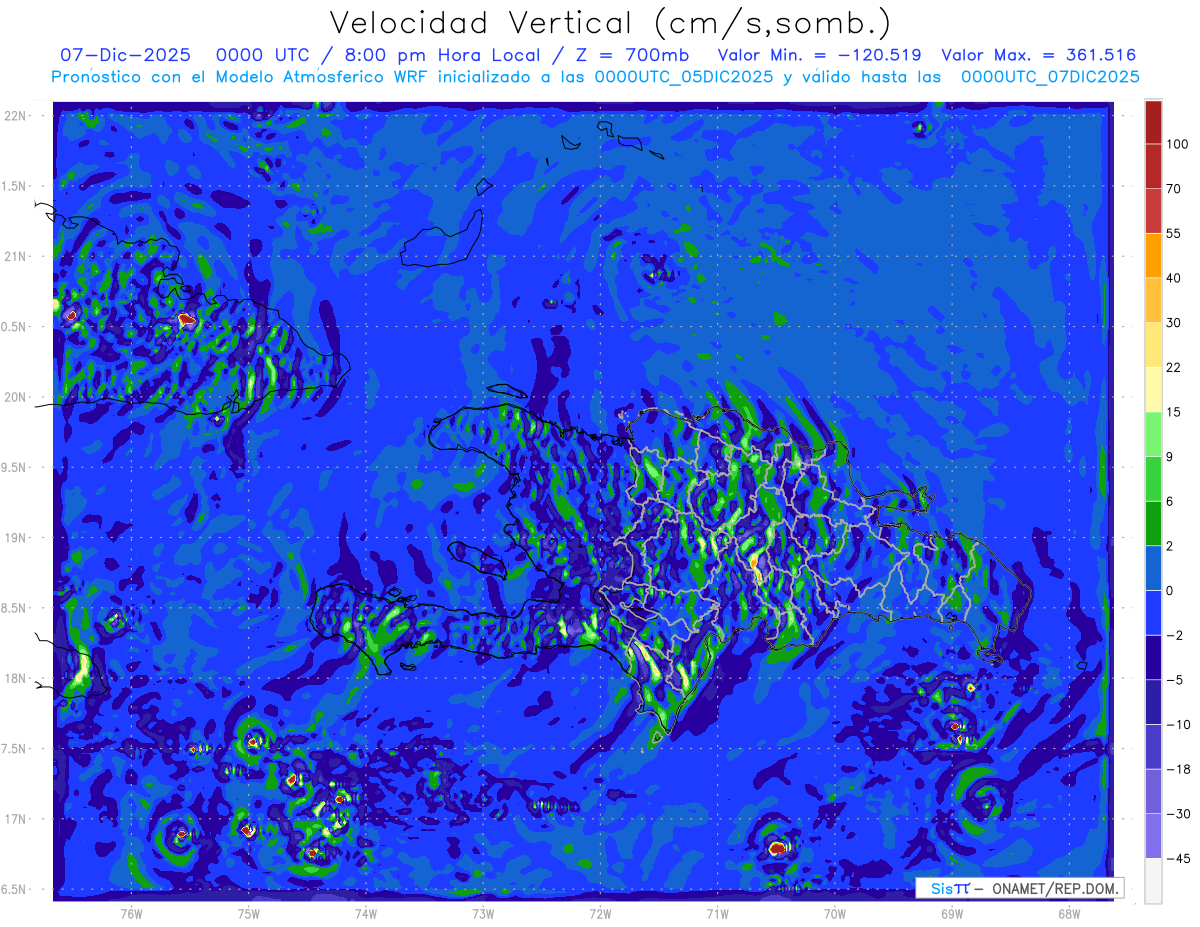This screenshot has width=1200, height=927.
Task: Pick the lavender swatch between -45 and -30
Action: [x=1153, y=837]
